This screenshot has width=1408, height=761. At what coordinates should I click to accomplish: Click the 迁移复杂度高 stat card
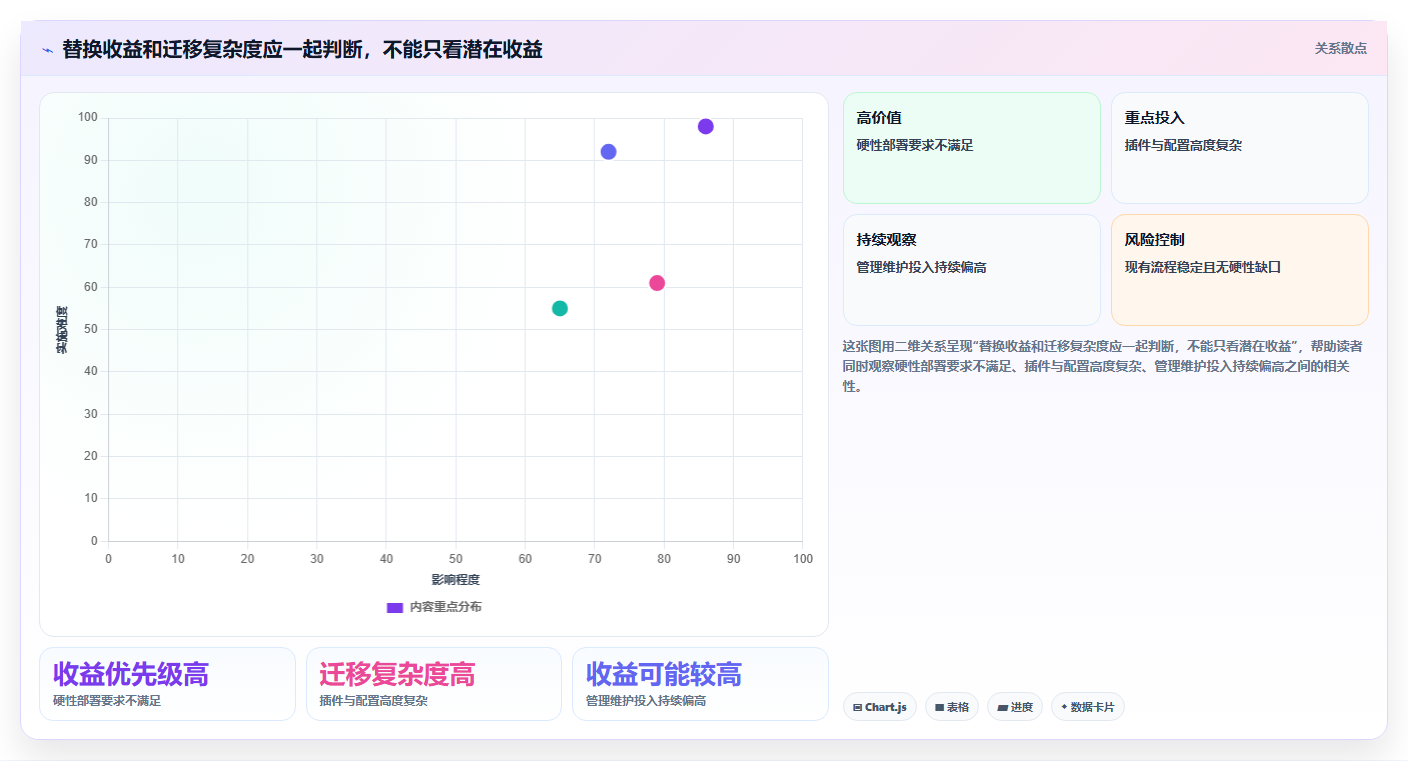point(434,684)
